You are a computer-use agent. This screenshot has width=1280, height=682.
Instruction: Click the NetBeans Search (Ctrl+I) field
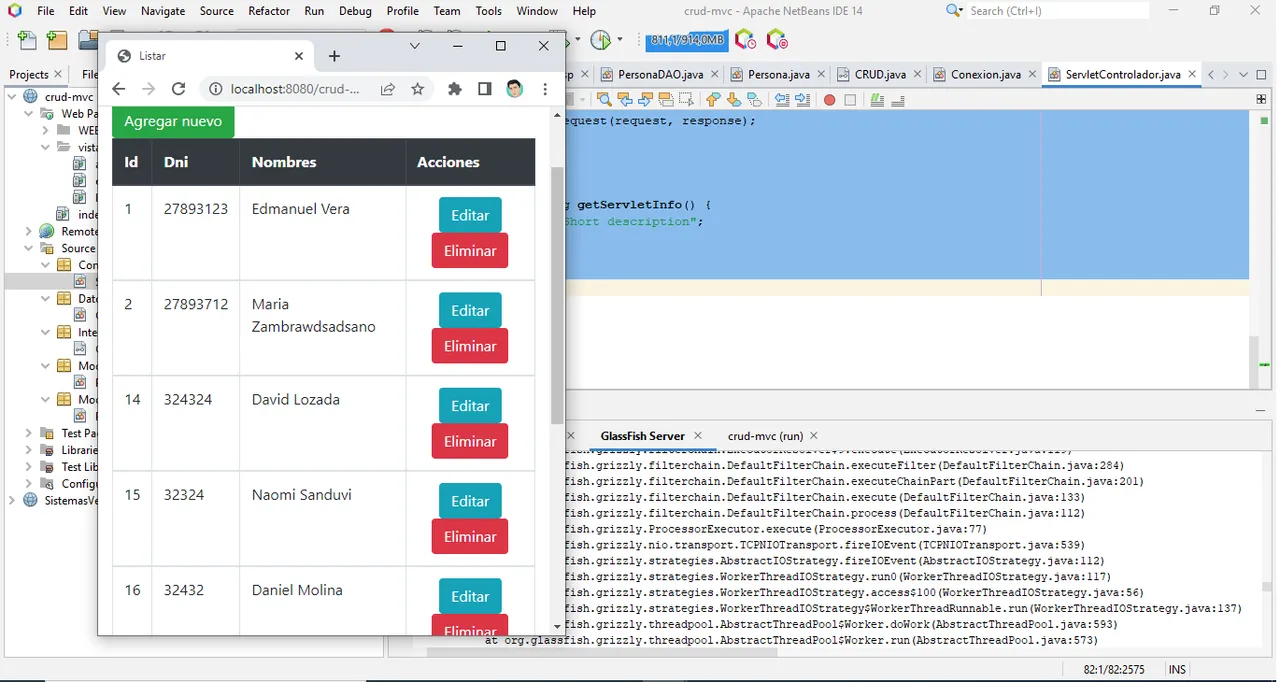1058,11
